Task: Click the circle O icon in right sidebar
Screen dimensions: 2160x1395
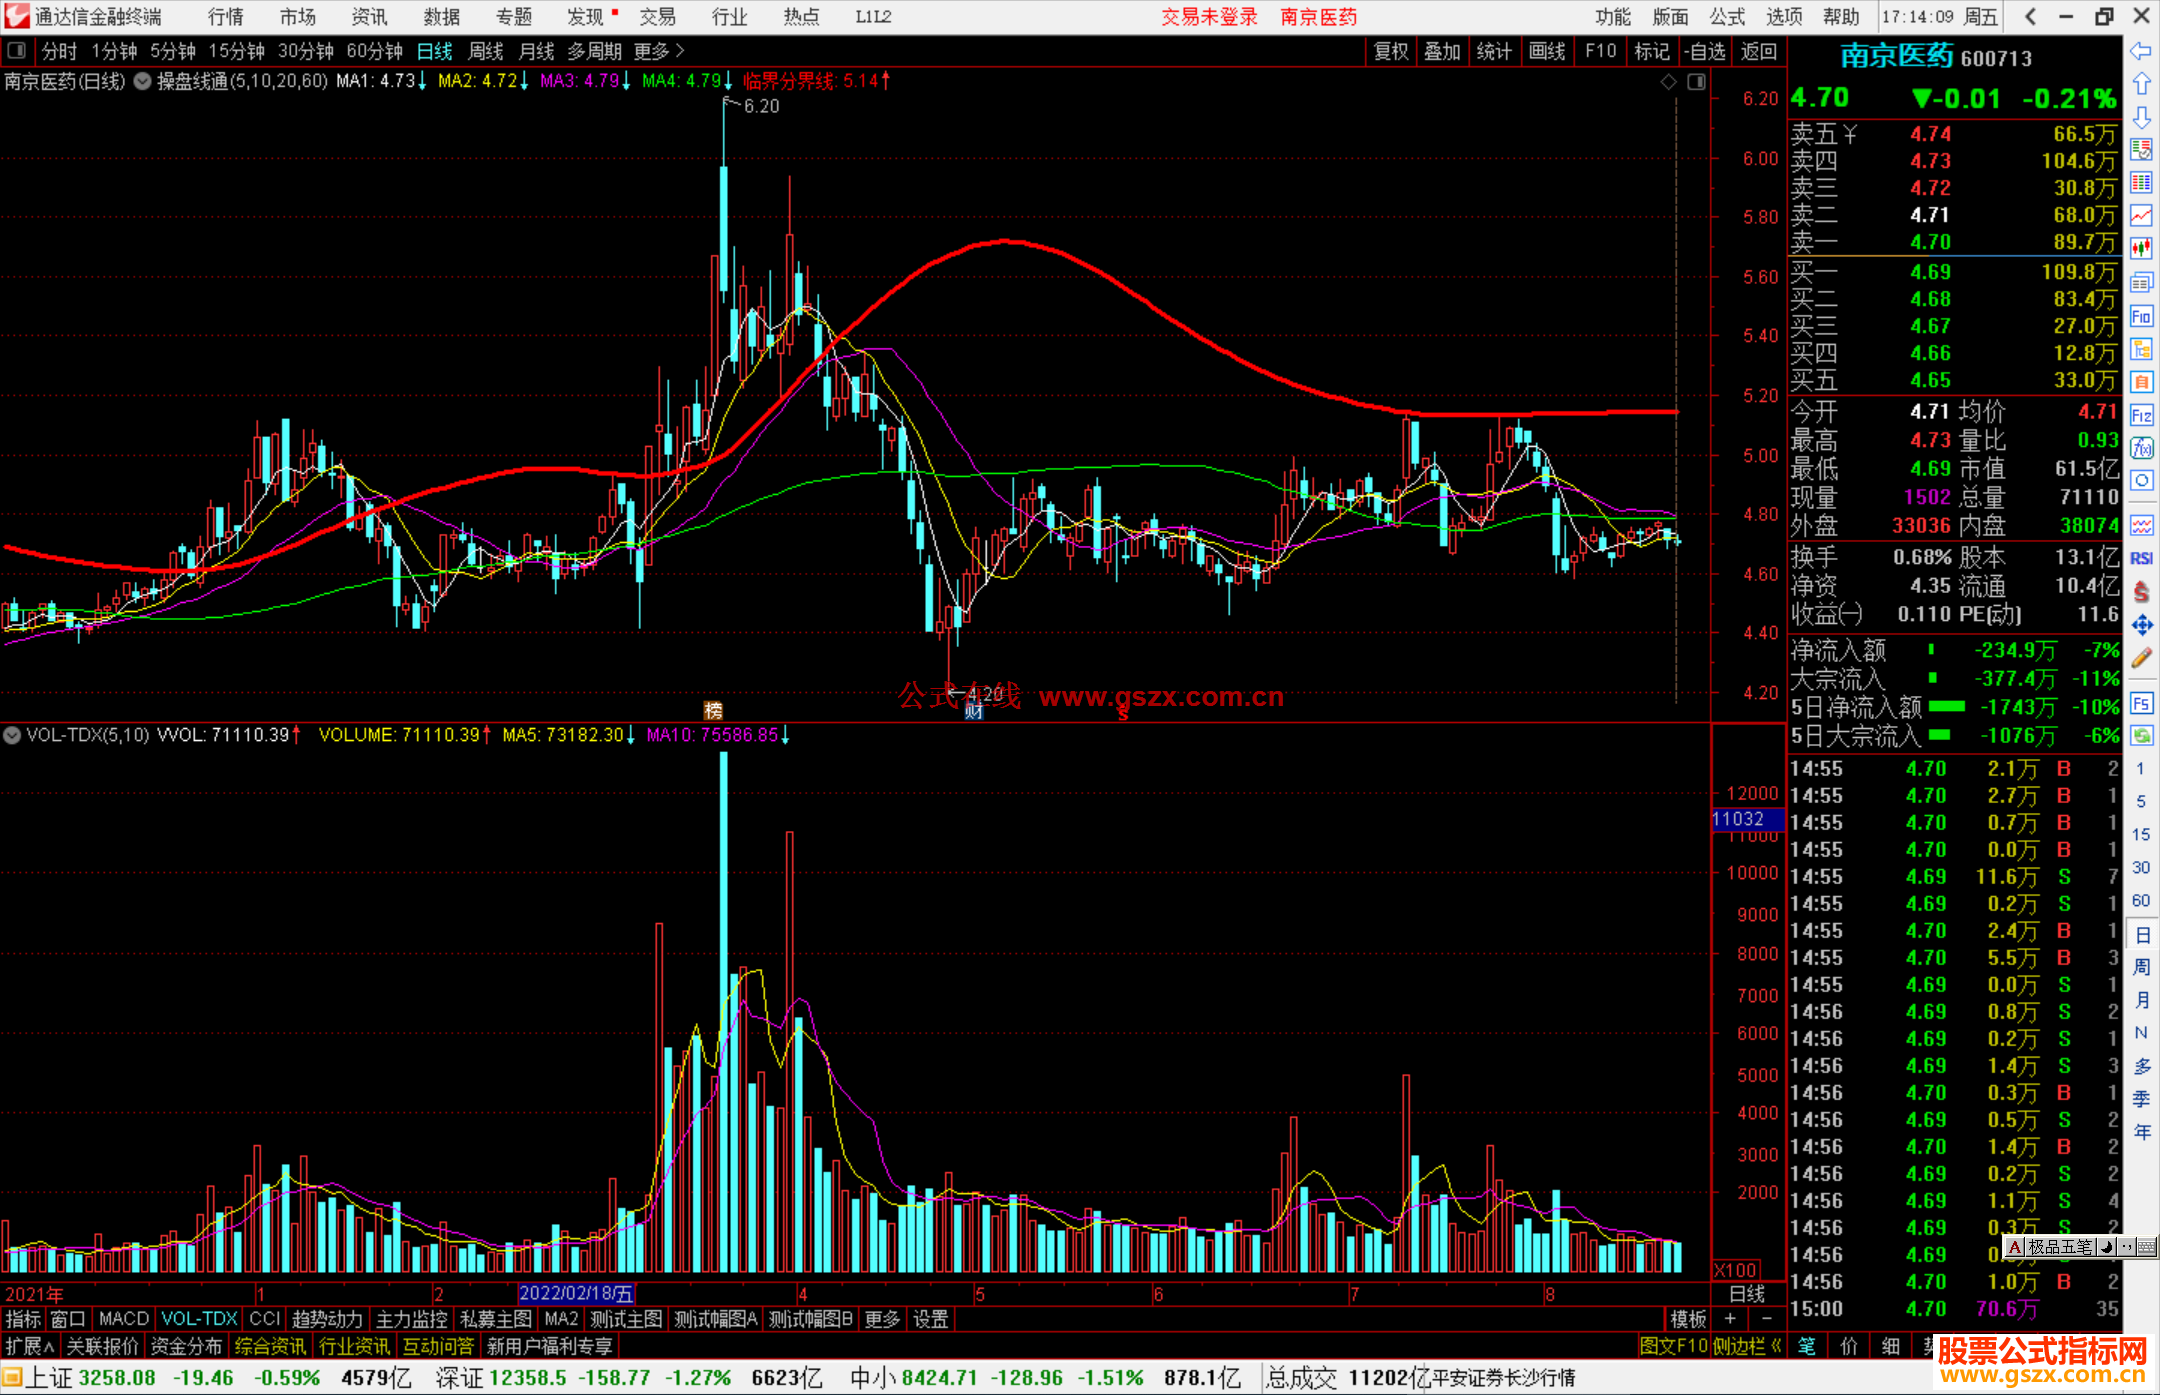Action: point(2141,481)
